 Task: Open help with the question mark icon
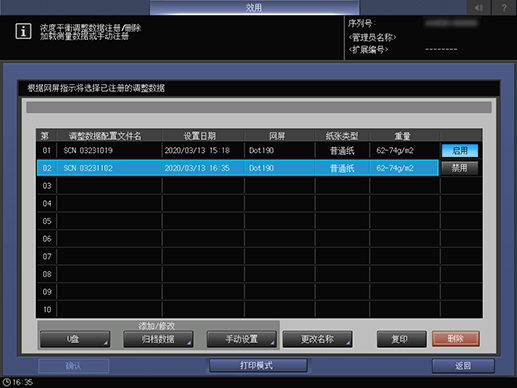[x=504, y=7]
